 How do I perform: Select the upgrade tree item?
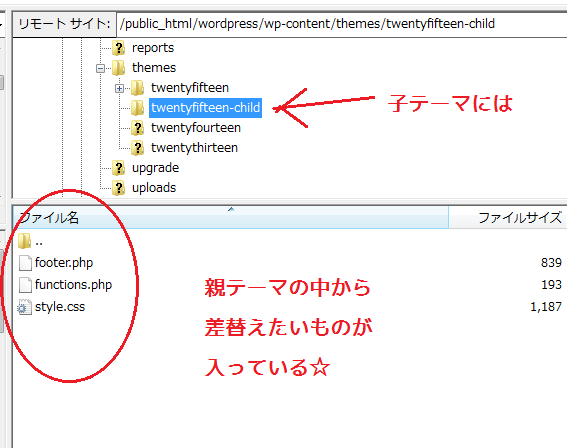click(x=155, y=168)
